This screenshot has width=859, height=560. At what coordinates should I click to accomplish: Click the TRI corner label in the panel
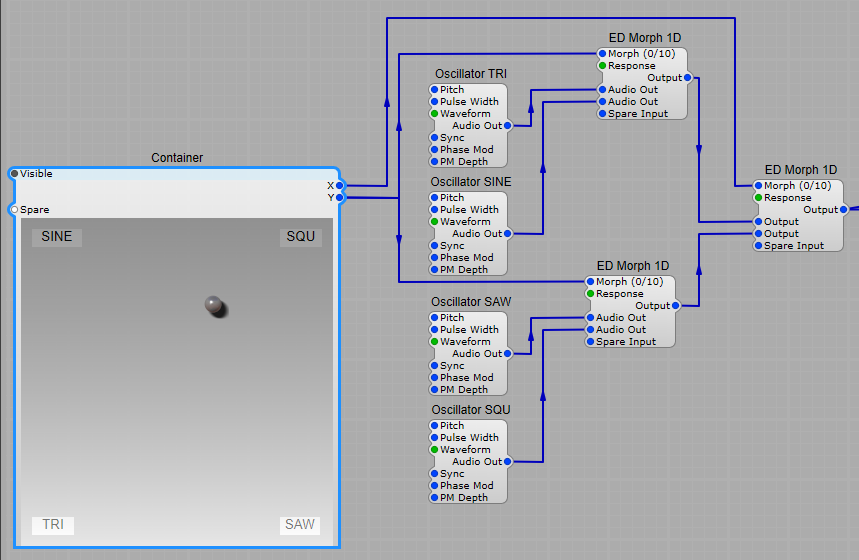pyautogui.click(x=53, y=525)
